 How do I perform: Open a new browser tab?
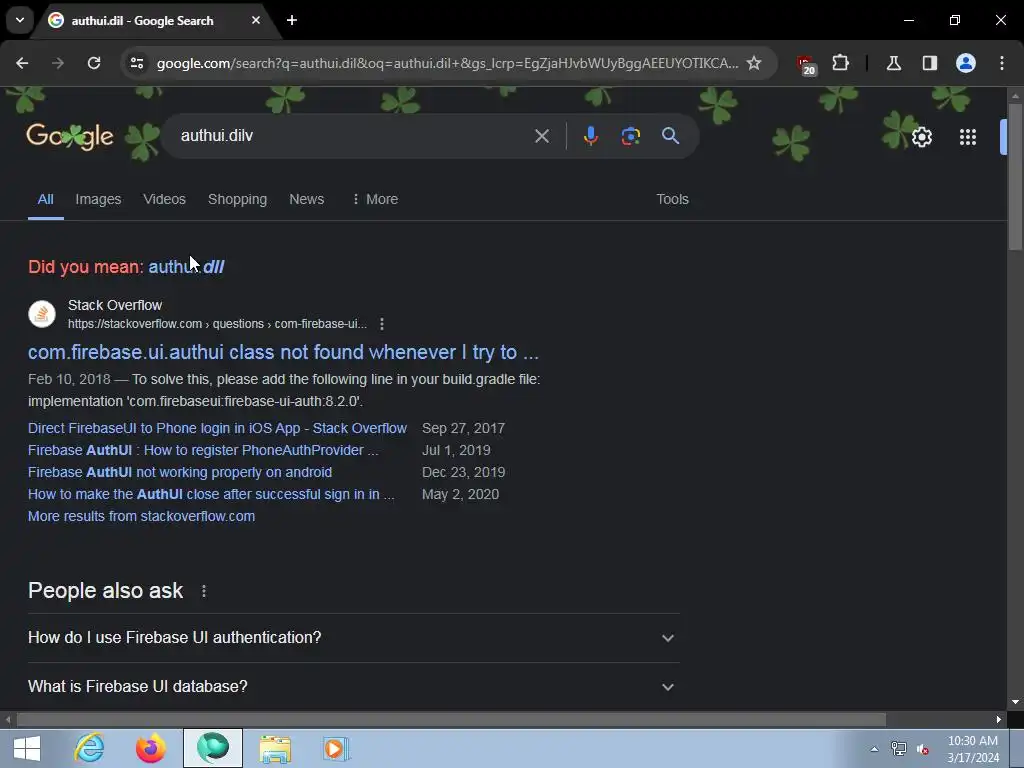pyautogui.click(x=292, y=20)
